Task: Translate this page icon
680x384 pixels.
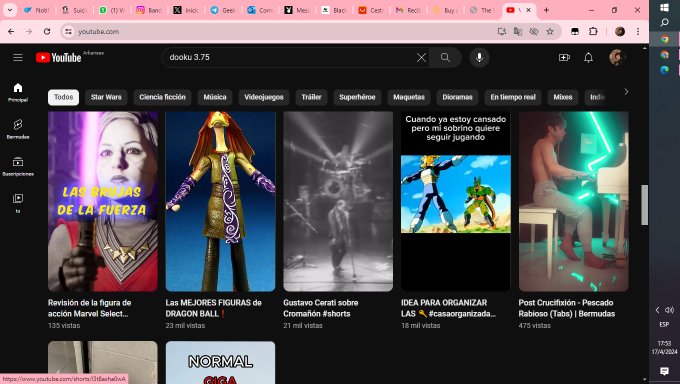Action: coord(518,31)
